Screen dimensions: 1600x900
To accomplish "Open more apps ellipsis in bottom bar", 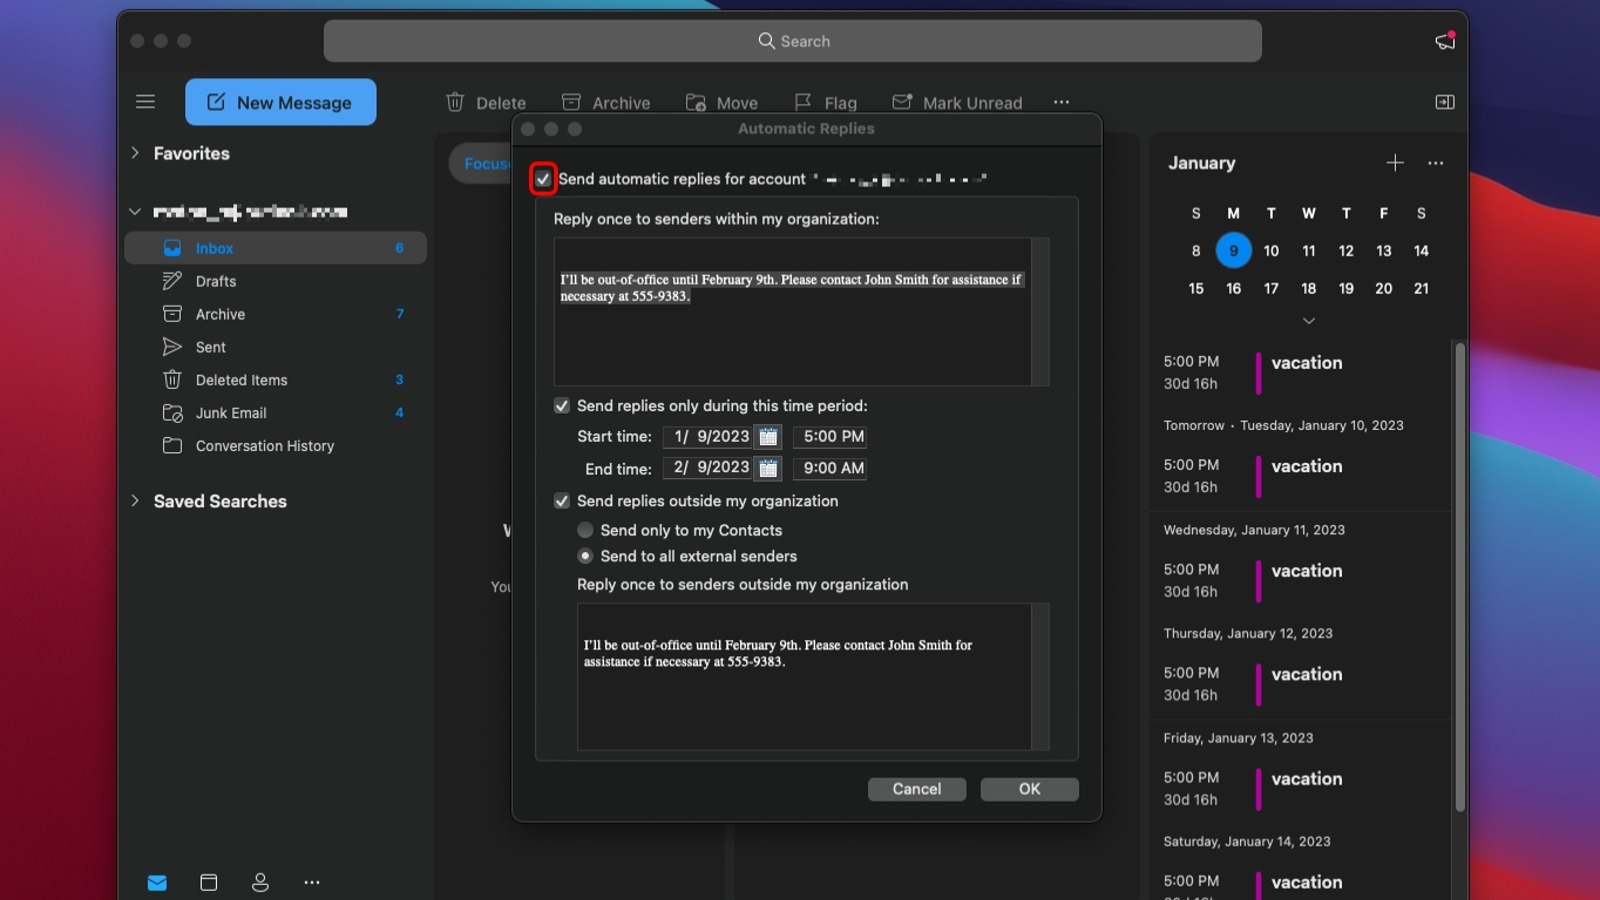I will click(x=312, y=882).
